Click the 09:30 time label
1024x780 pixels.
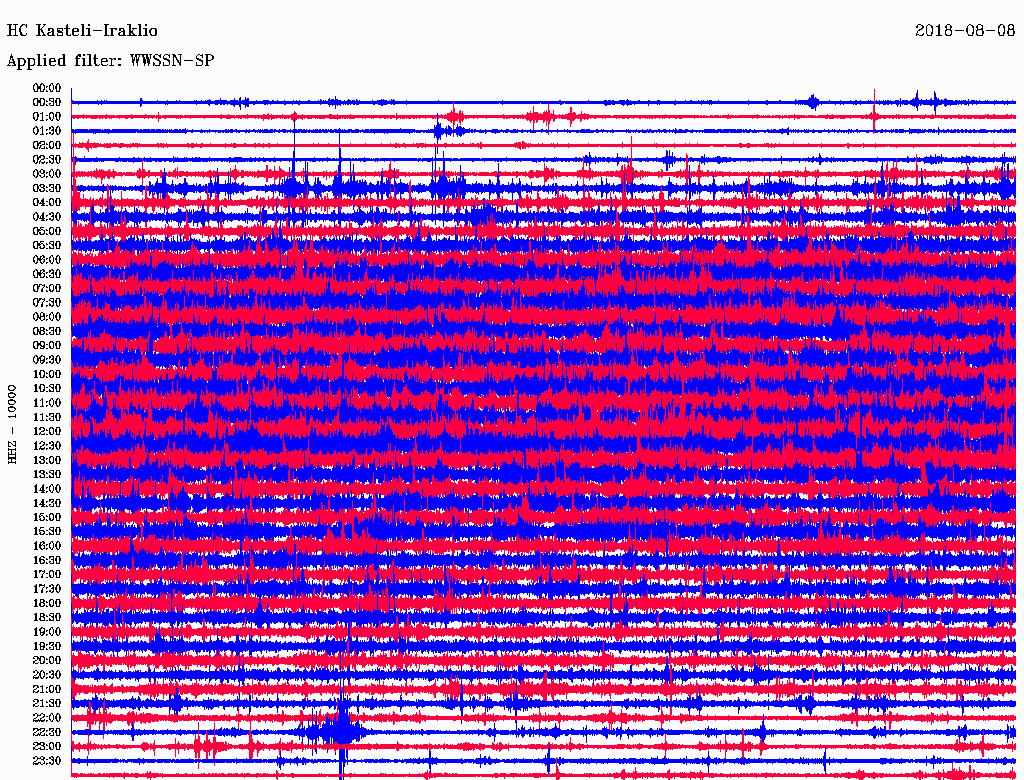click(x=47, y=360)
